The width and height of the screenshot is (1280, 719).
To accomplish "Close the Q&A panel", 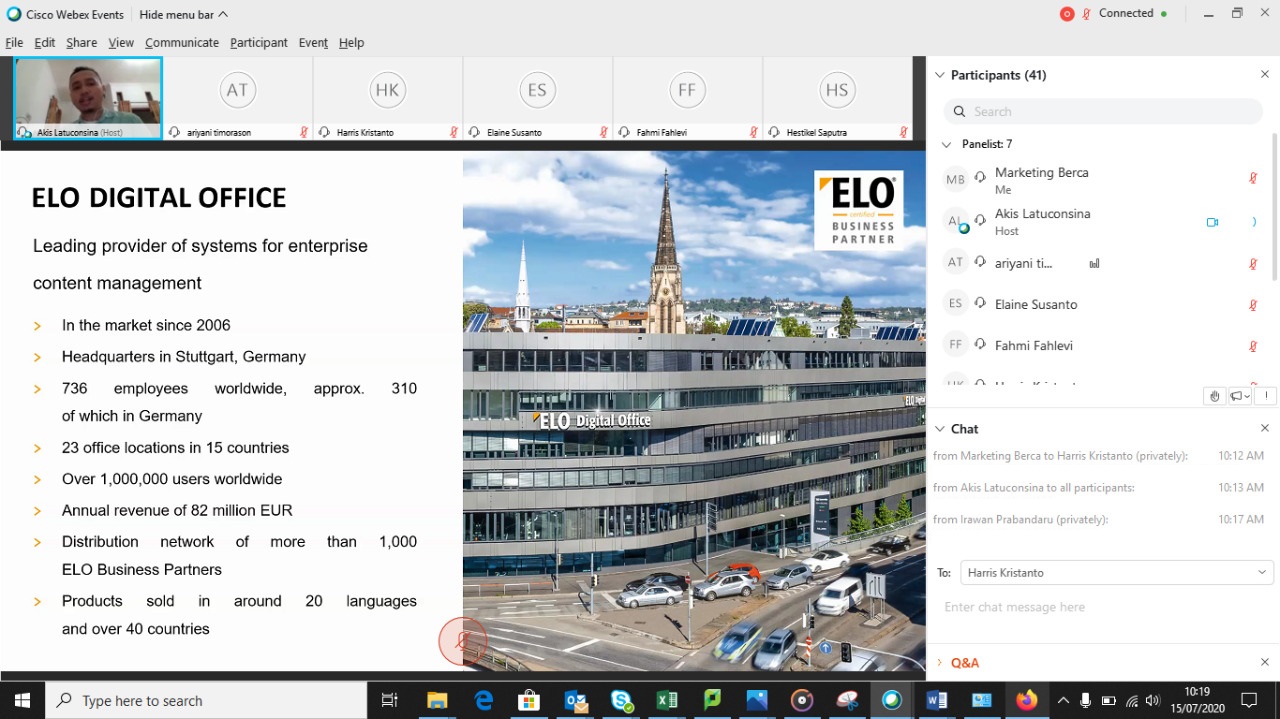I will point(1265,662).
